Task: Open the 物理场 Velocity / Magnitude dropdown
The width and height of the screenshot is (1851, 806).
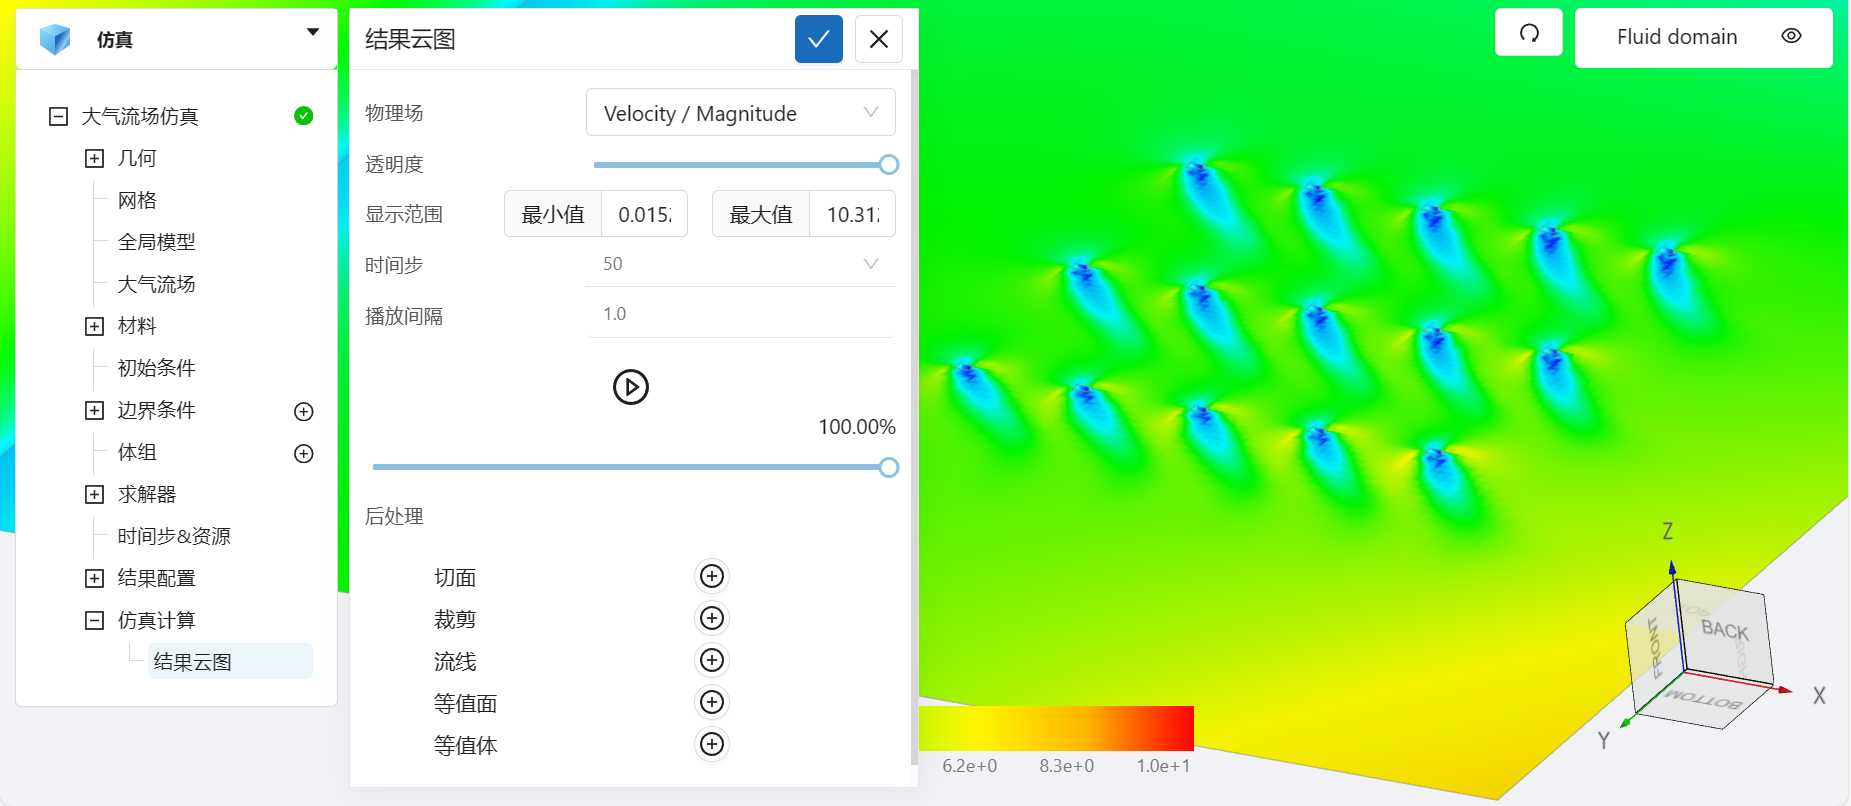Action: (x=740, y=113)
